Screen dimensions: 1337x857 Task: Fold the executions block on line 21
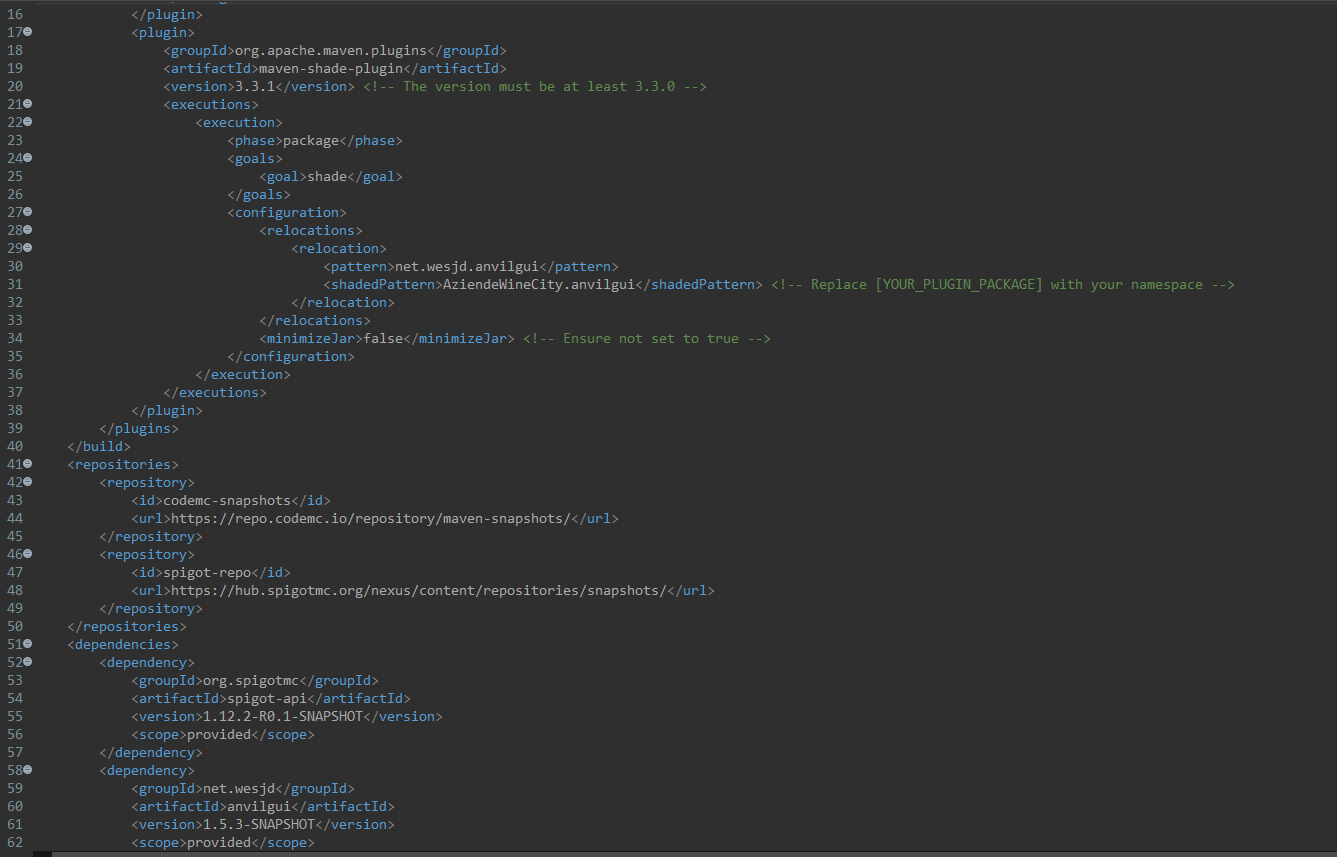(x=28, y=104)
